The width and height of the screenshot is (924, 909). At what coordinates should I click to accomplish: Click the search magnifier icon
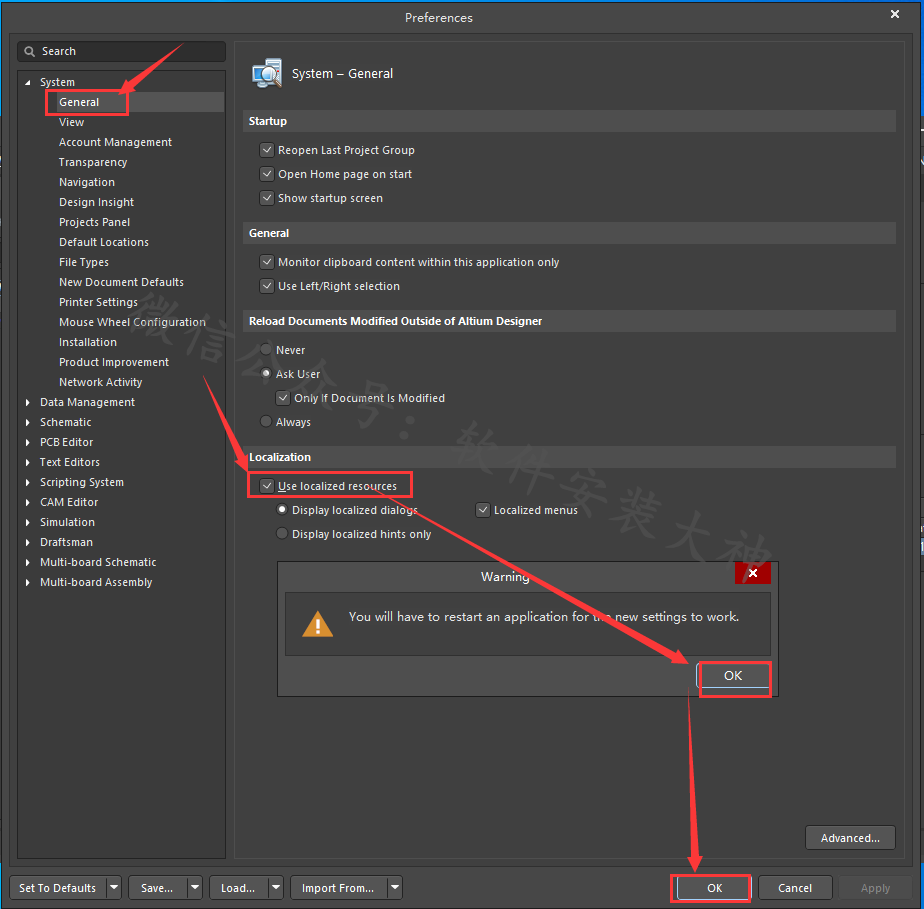click(29, 52)
